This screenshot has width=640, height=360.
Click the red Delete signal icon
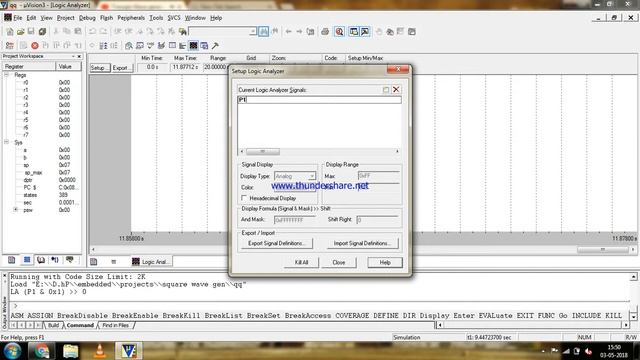tap(396, 89)
